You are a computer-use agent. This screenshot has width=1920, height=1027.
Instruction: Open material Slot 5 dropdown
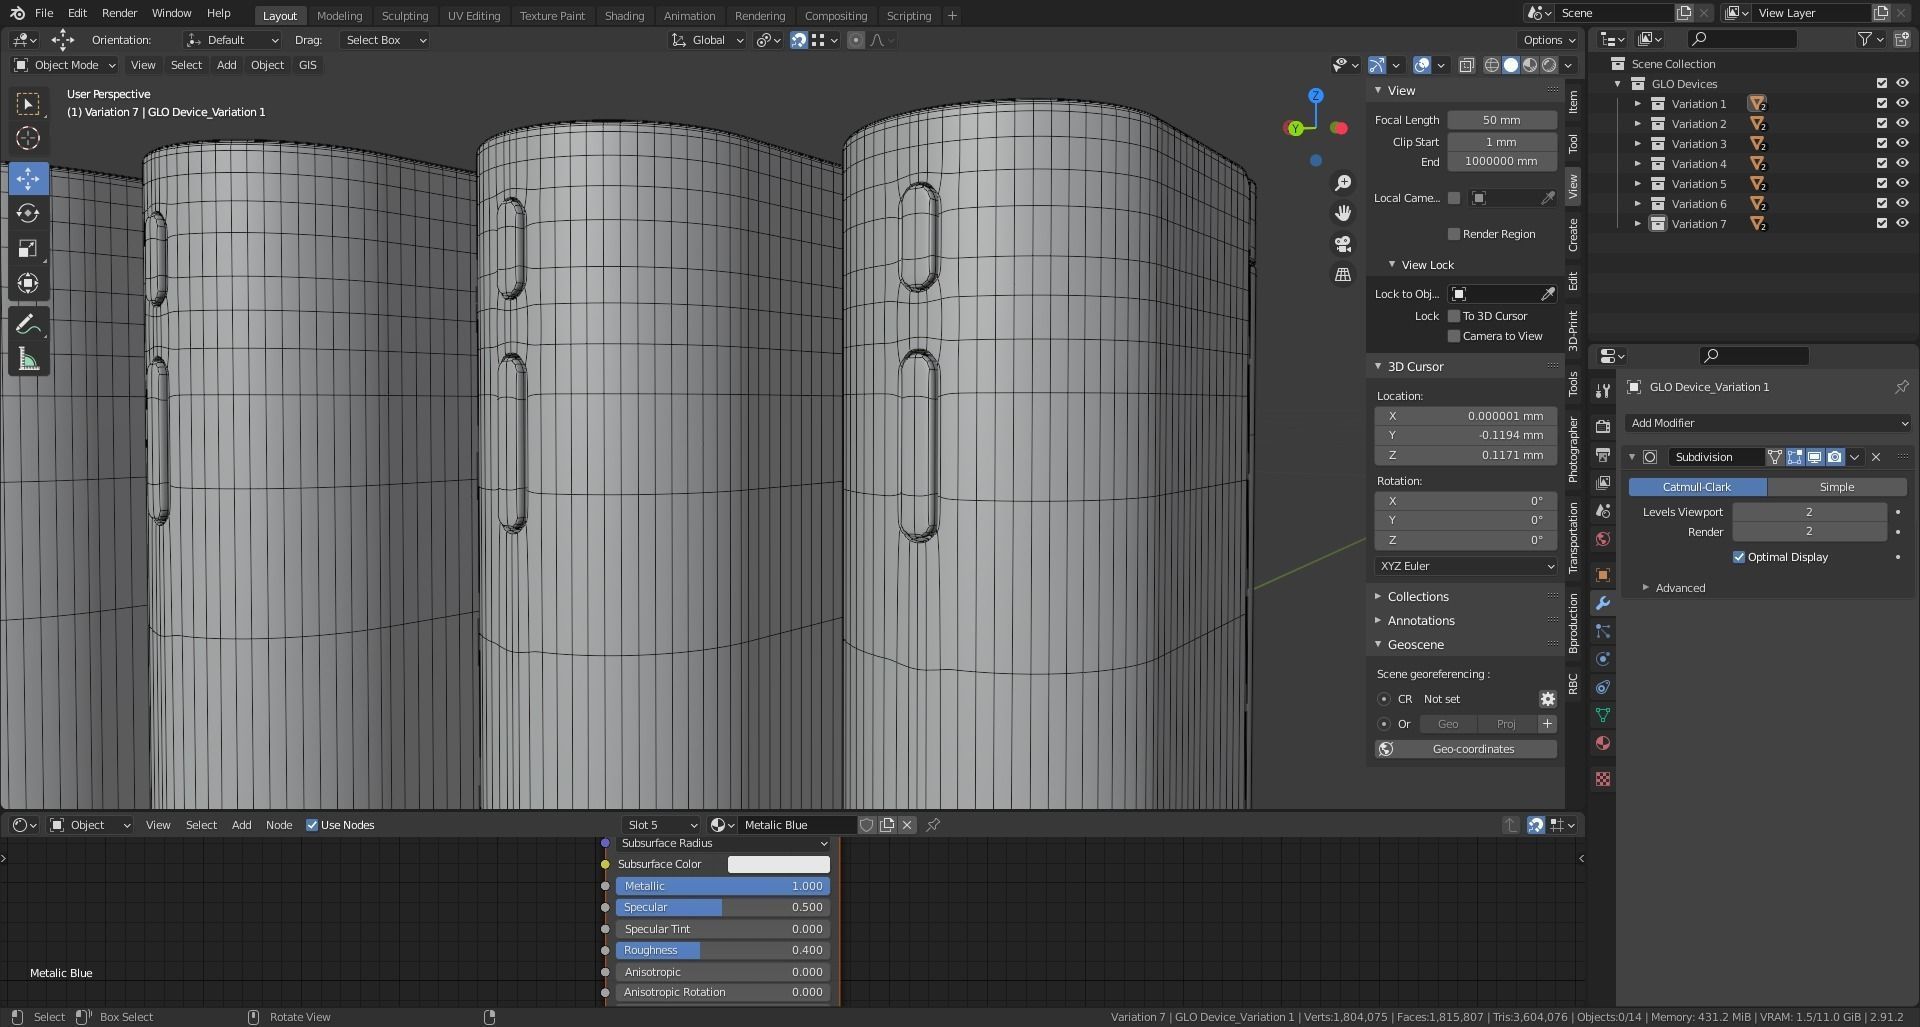(661, 825)
